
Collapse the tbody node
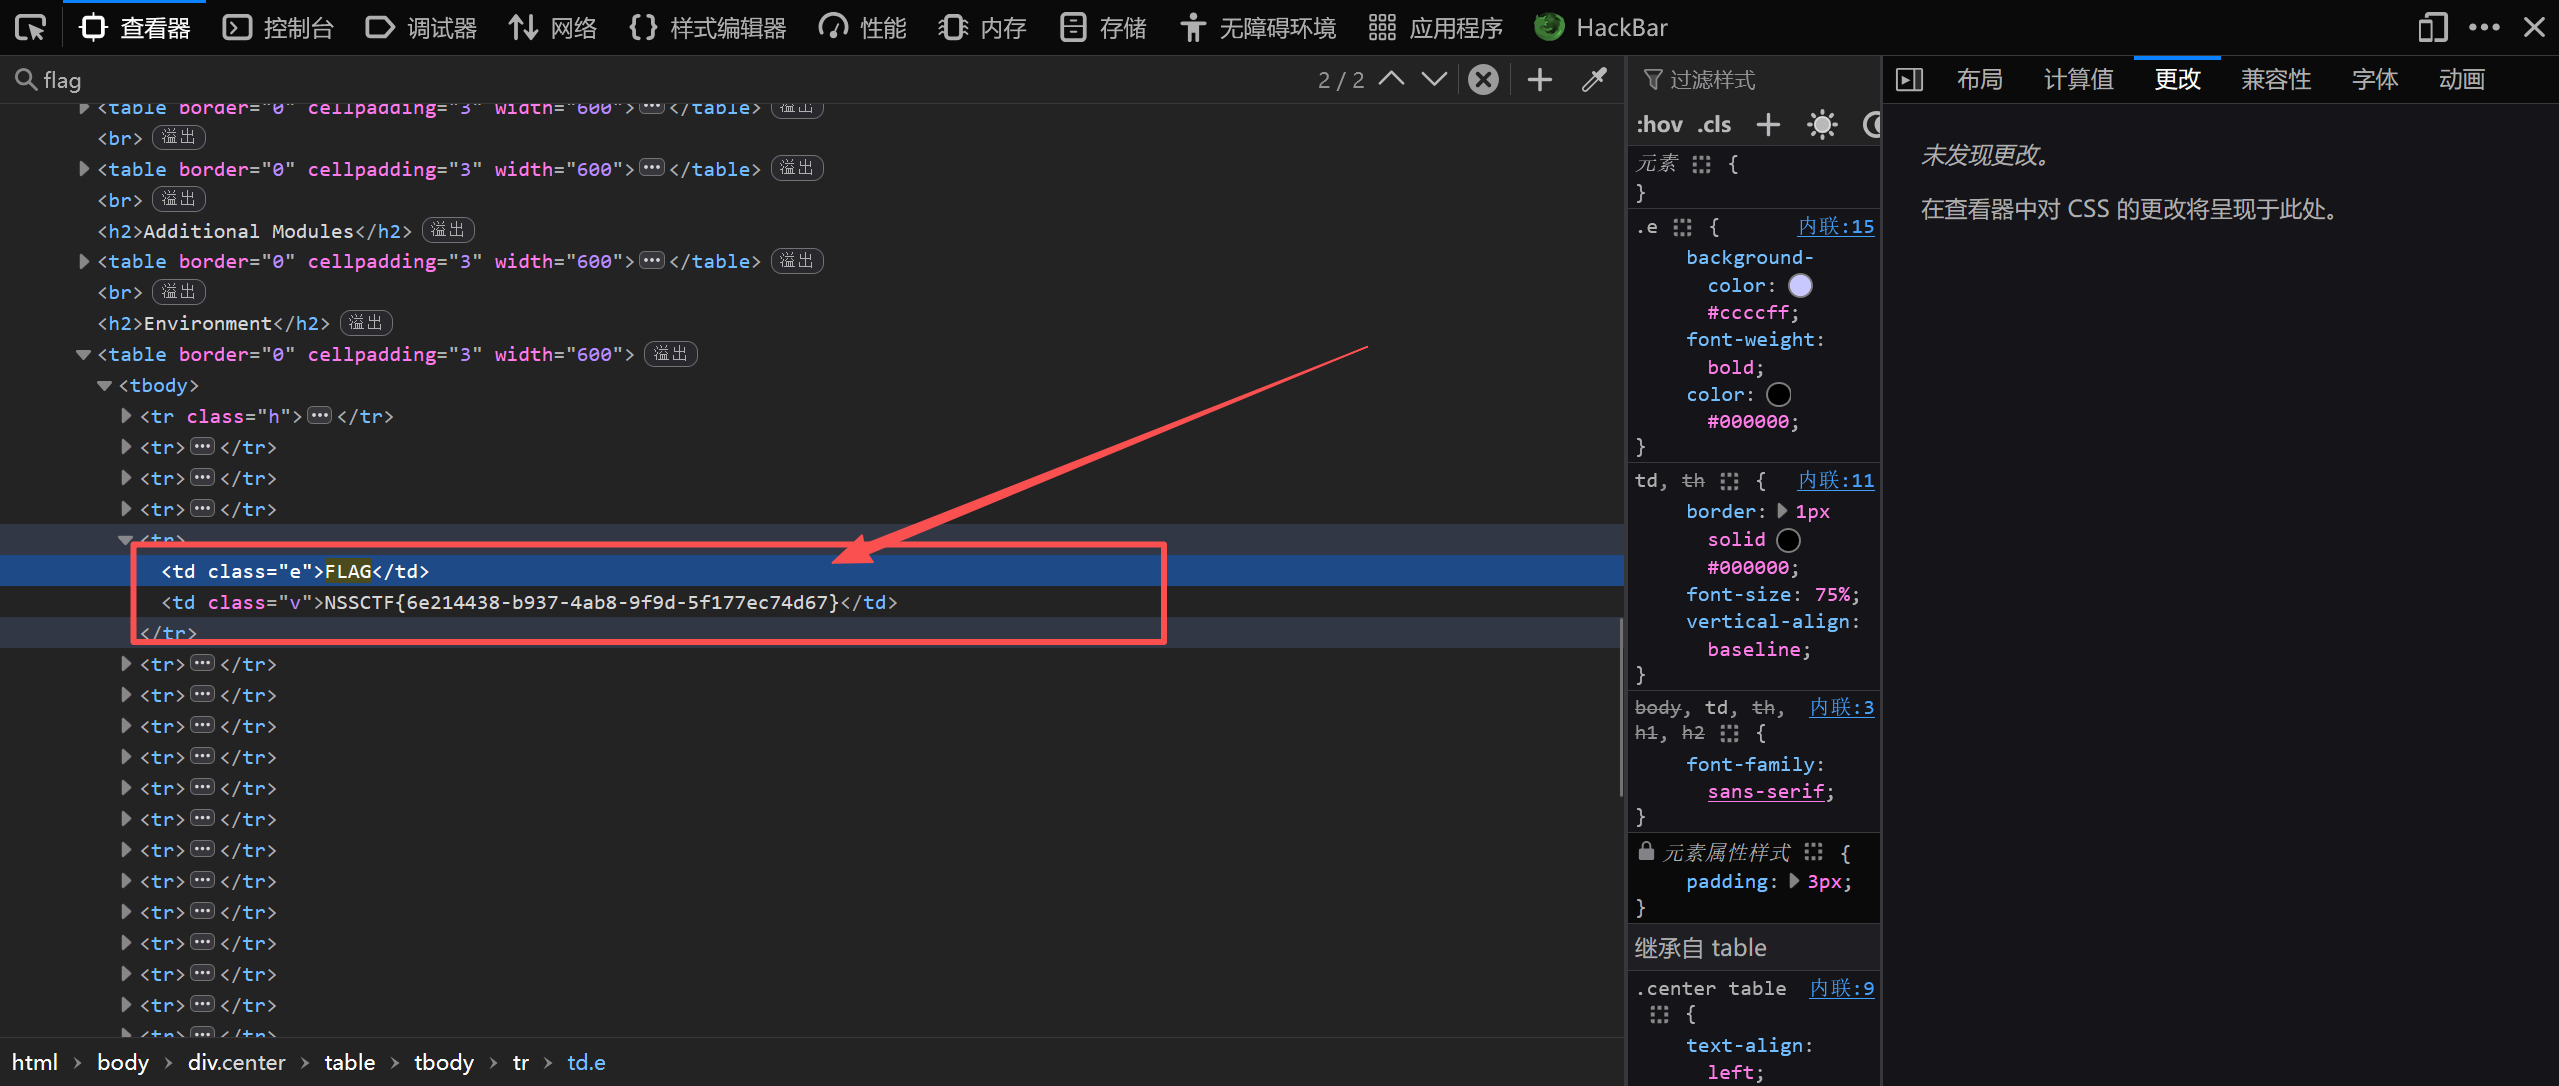pos(104,386)
